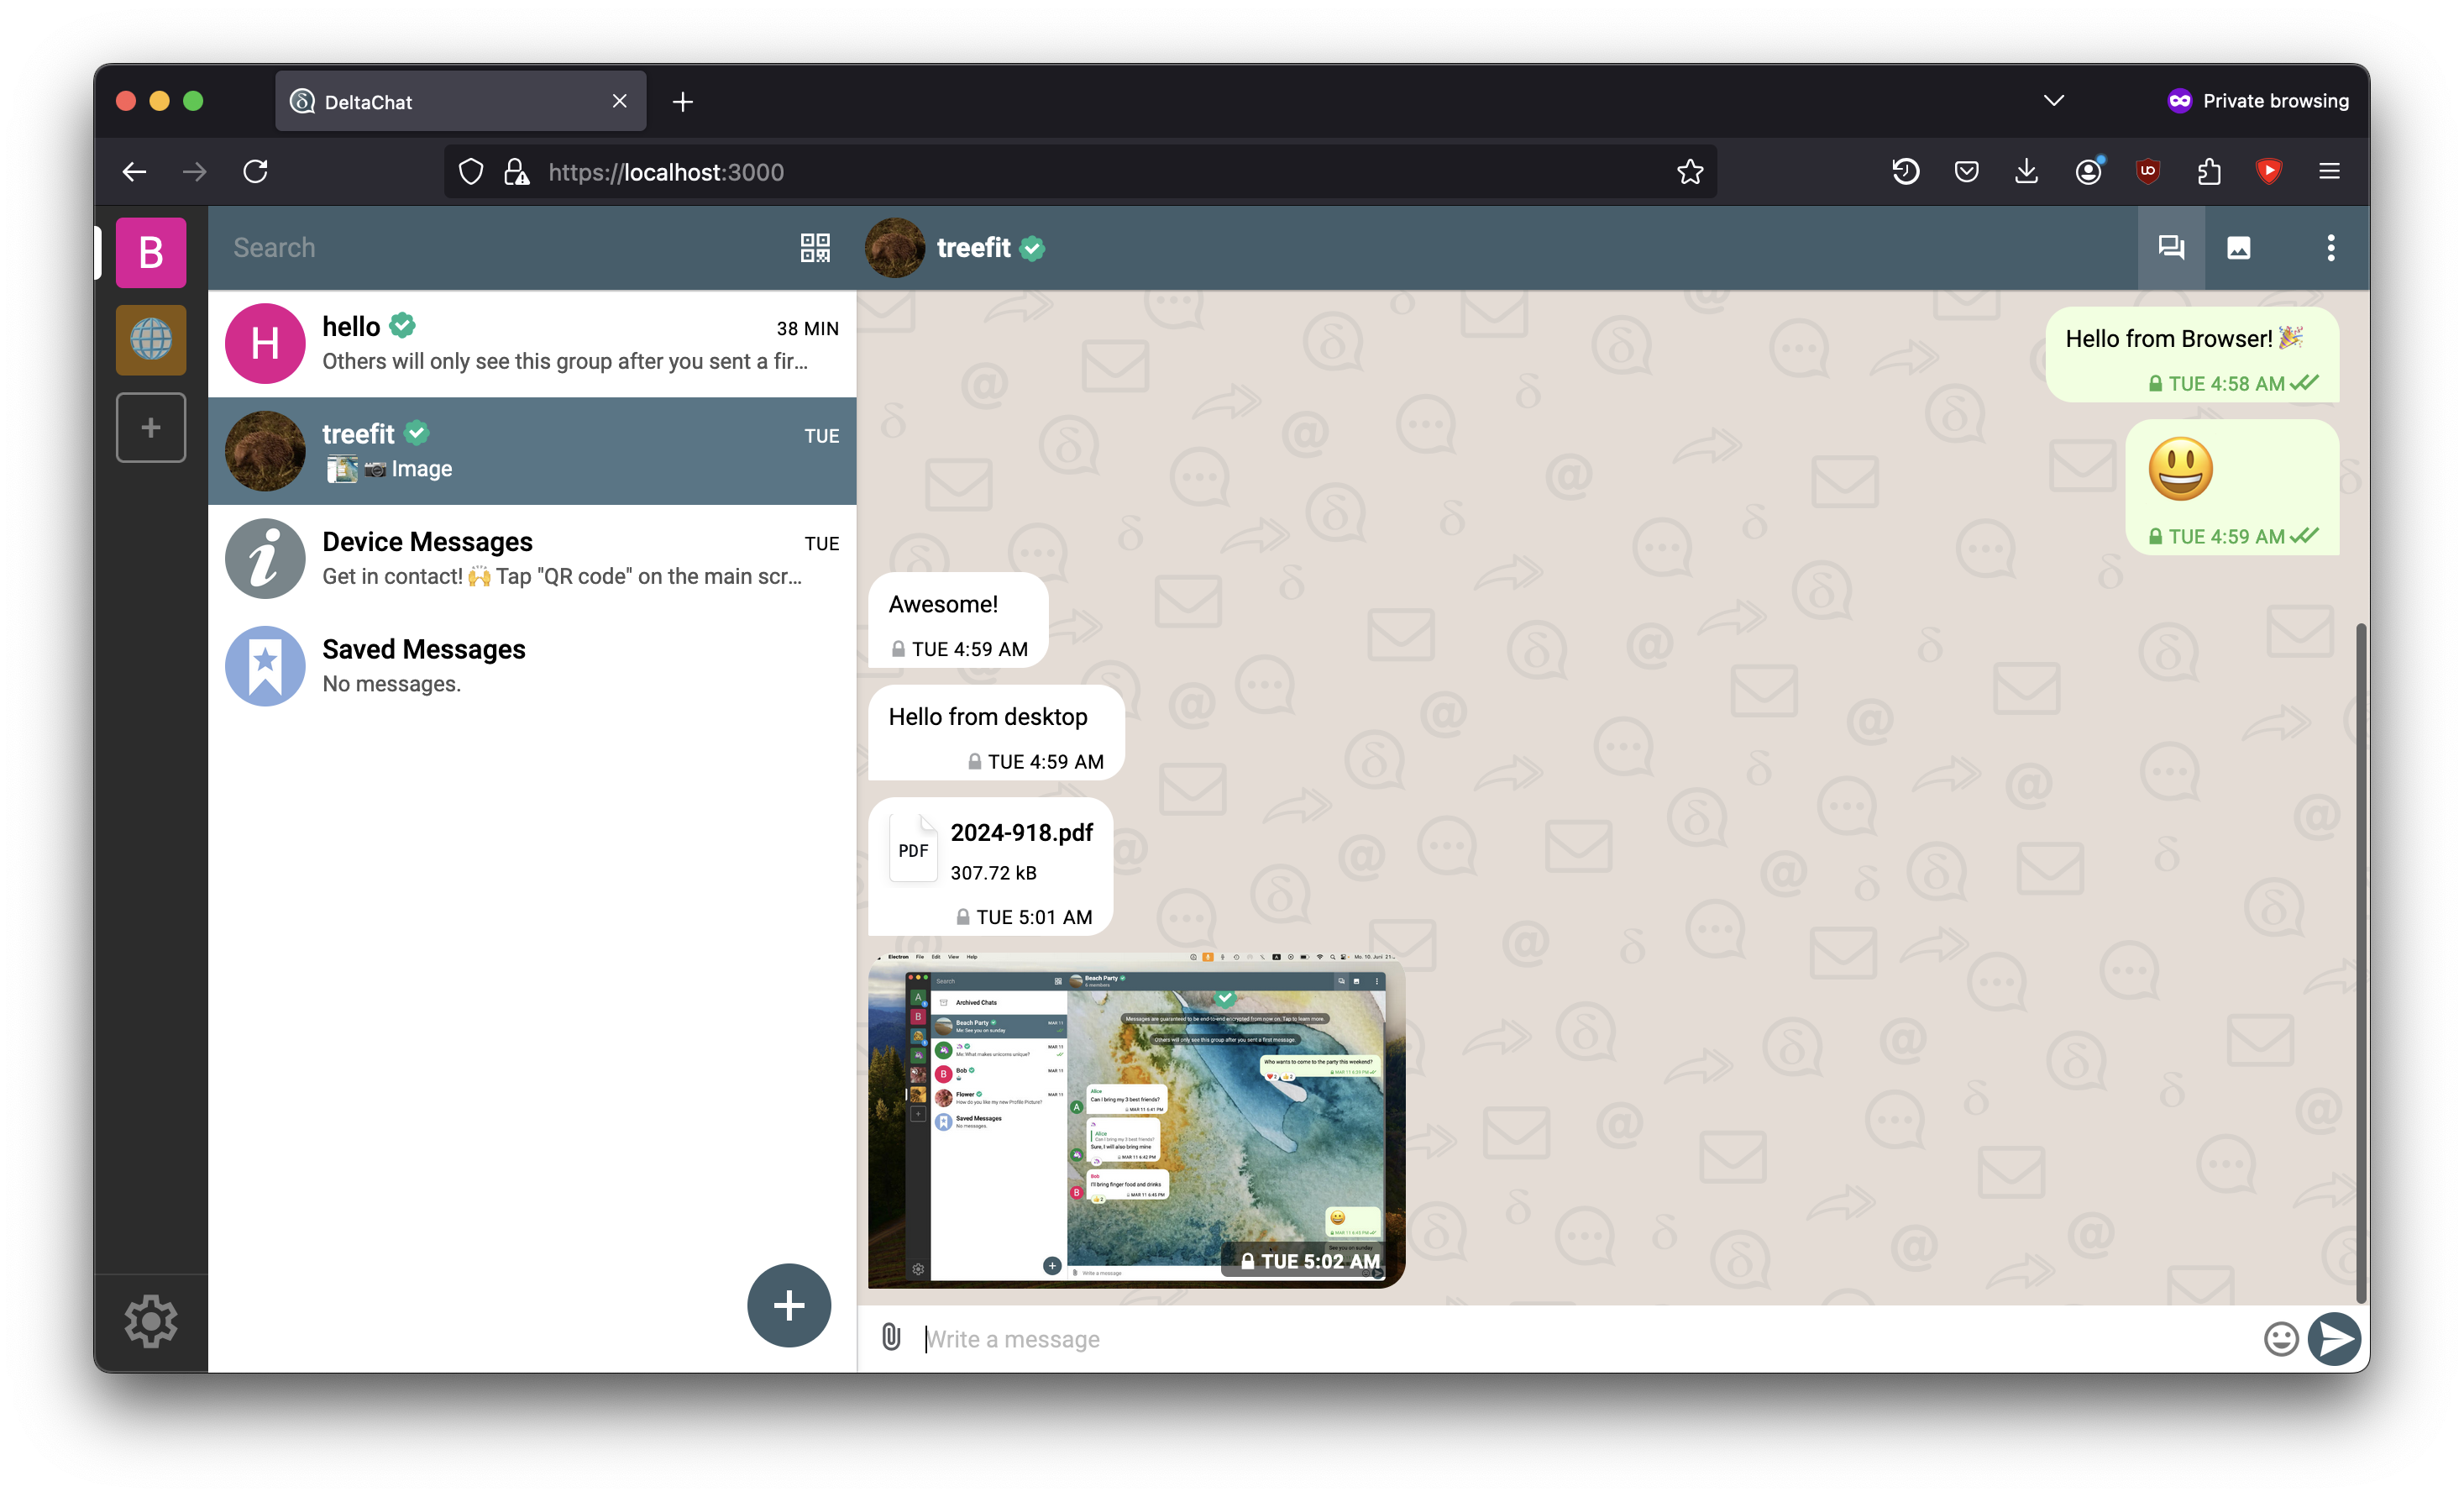Start a new chat with the floating plus button

pyautogui.click(x=789, y=1305)
